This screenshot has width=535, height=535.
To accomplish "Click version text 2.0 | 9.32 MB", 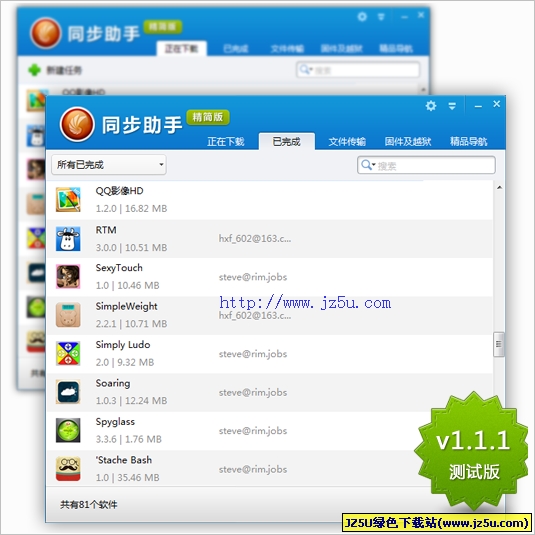I will pos(125,362).
